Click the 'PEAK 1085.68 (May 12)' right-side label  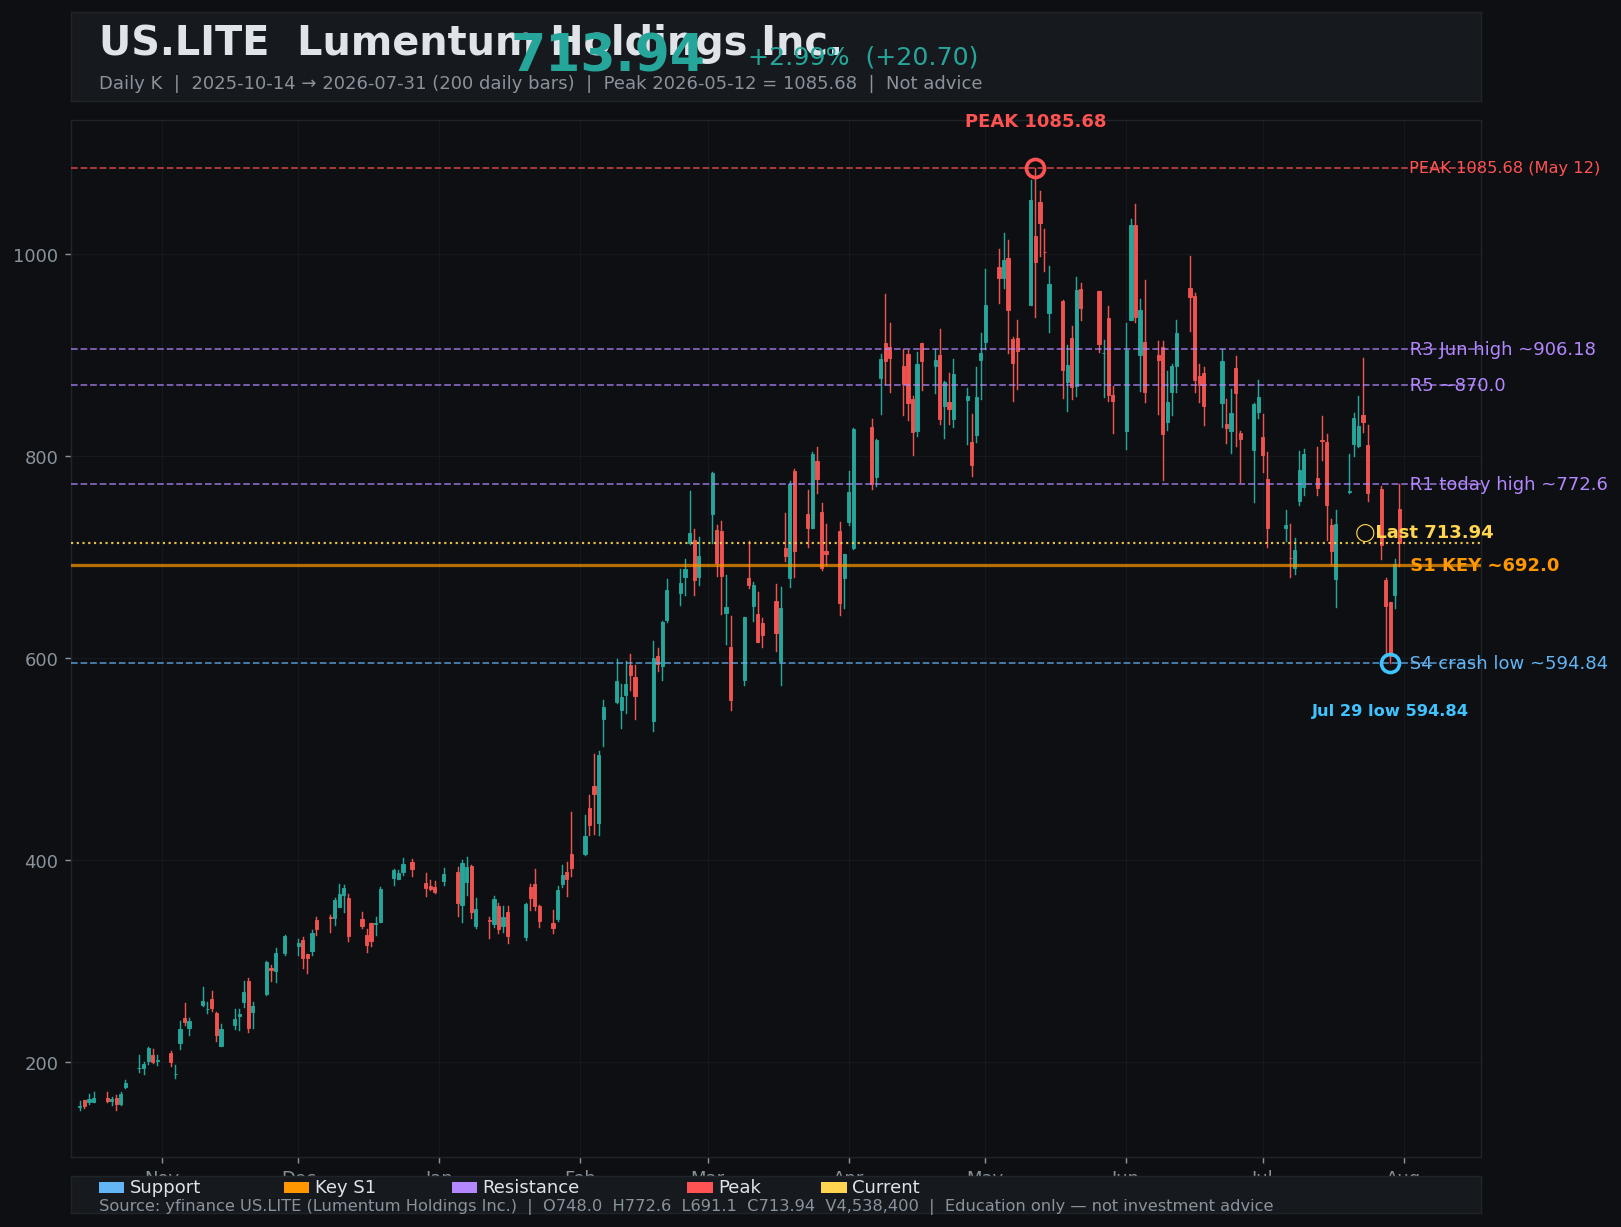tap(1505, 168)
